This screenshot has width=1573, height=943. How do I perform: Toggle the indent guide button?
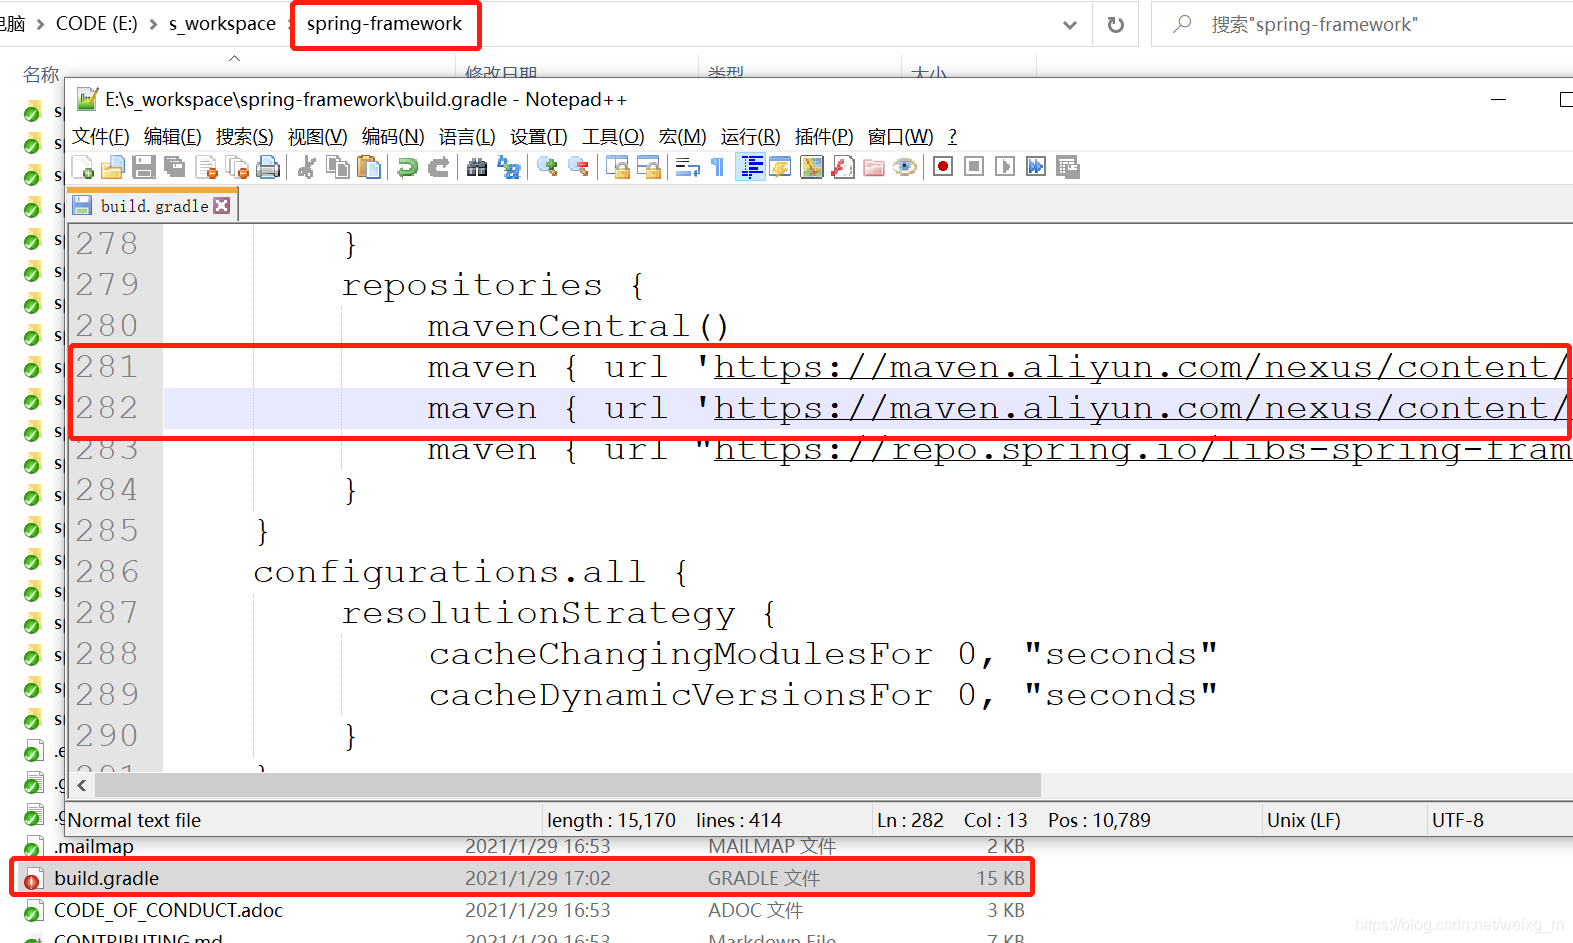tap(750, 167)
